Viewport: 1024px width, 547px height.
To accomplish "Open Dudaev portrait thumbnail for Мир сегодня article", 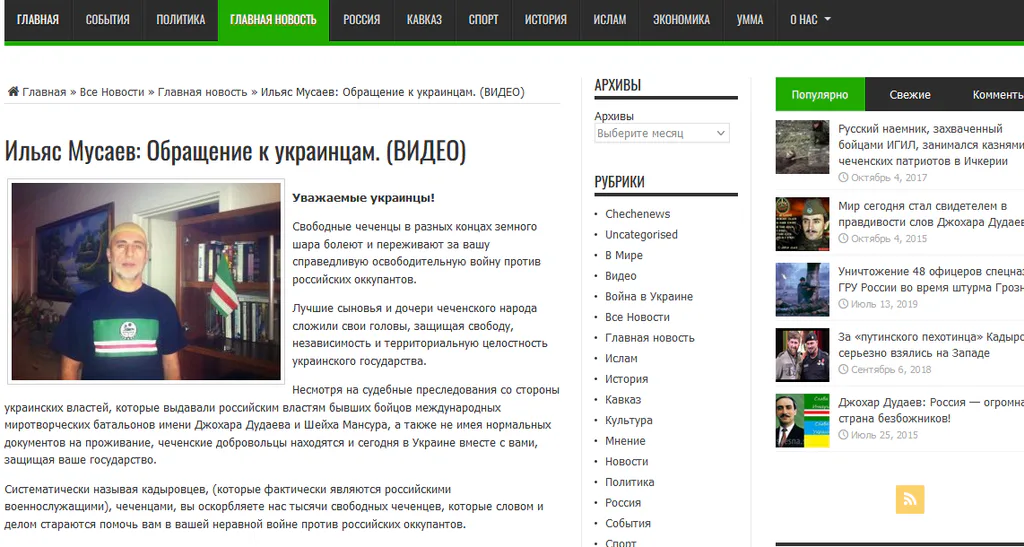I will pos(802,224).
